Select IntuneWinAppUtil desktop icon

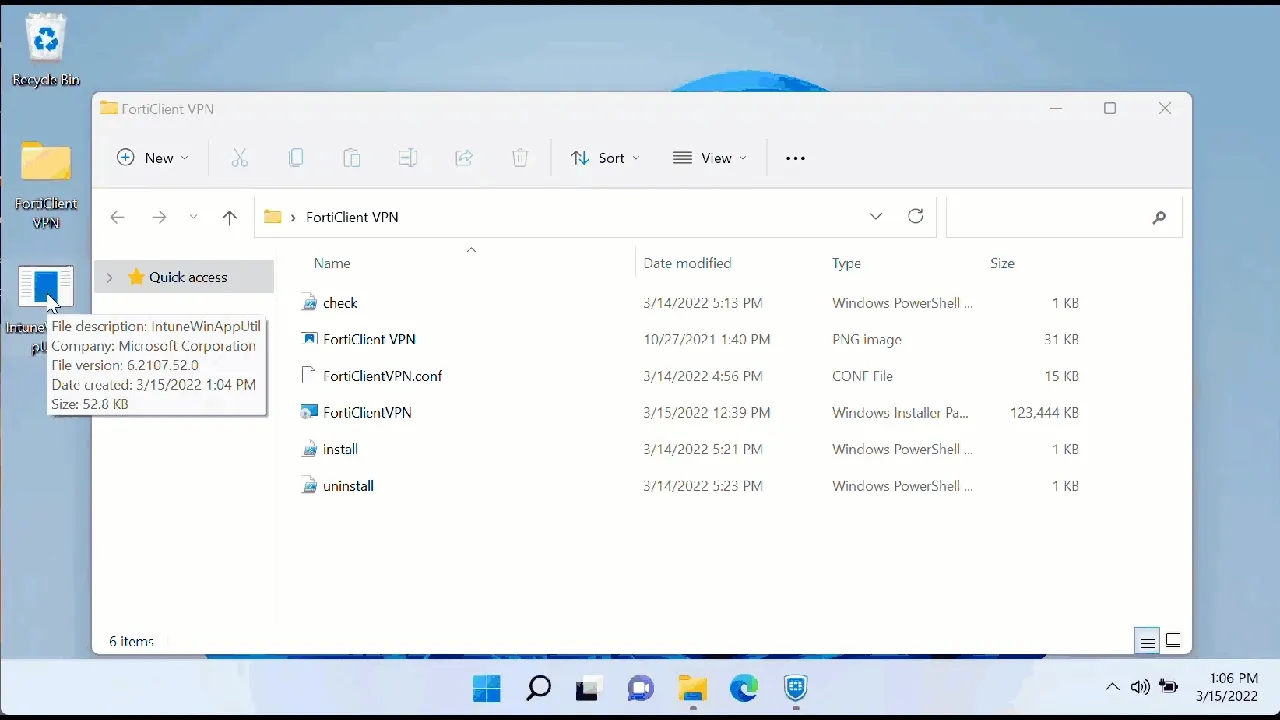pyautogui.click(x=46, y=288)
